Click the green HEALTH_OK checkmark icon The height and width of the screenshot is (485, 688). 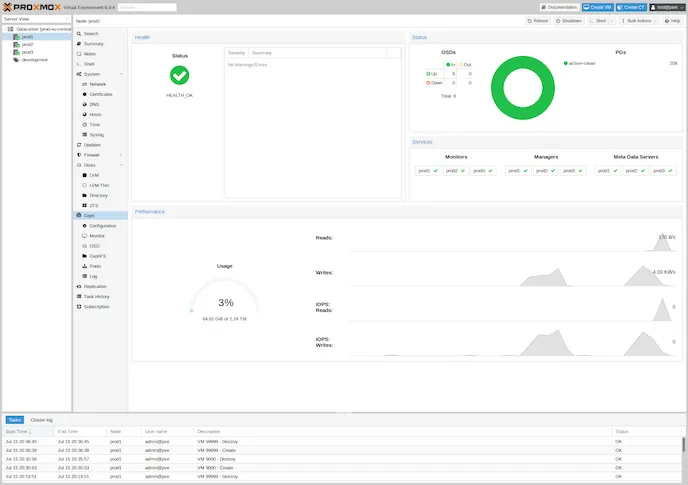tap(179, 75)
